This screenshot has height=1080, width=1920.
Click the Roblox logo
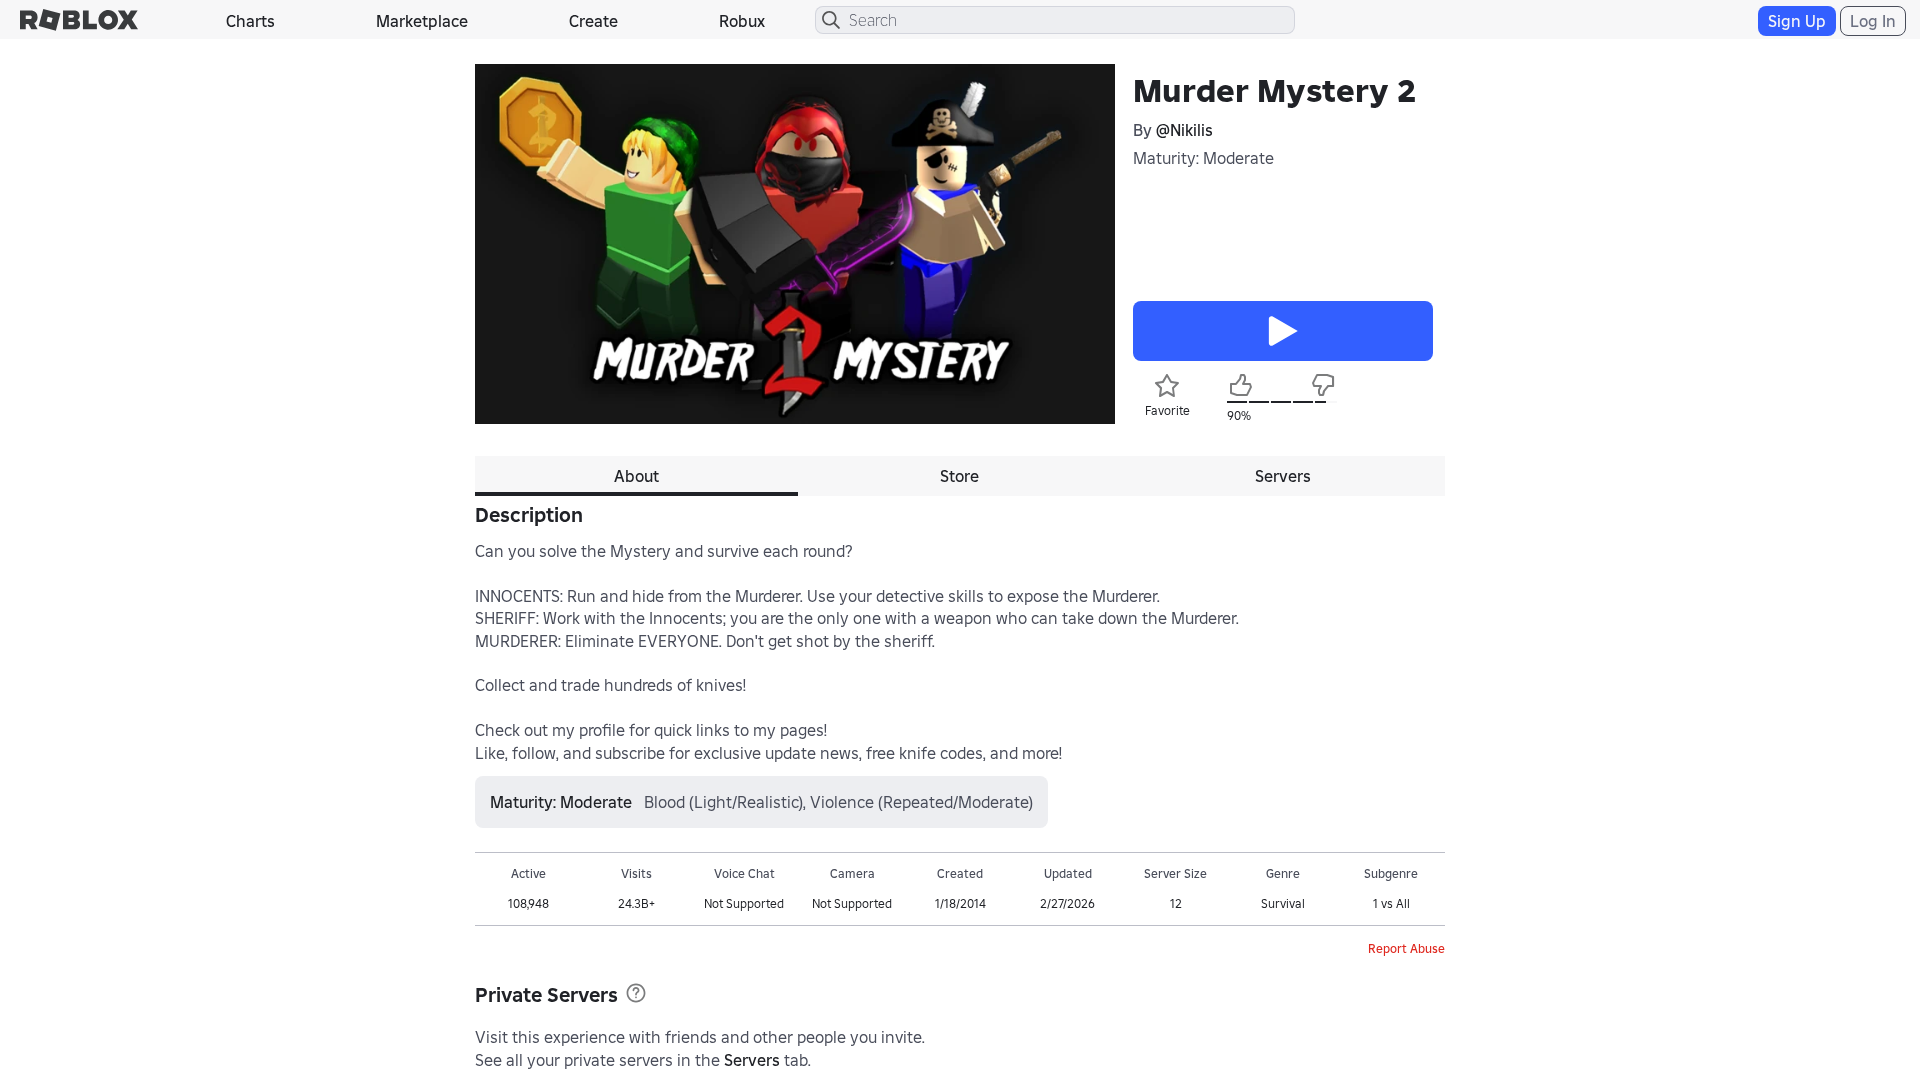tap(79, 20)
